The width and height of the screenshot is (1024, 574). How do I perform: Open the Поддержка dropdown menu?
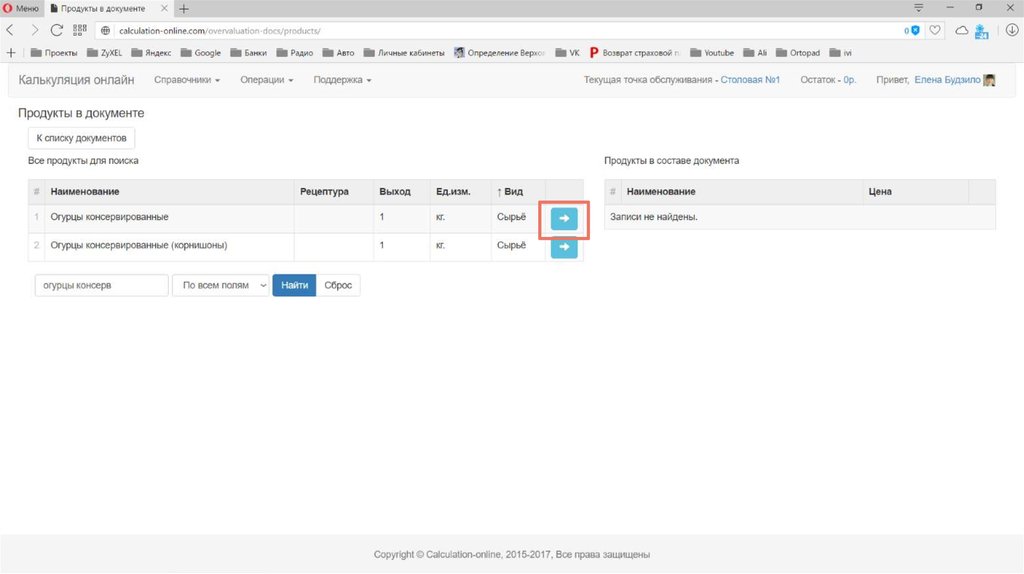[342, 80]
